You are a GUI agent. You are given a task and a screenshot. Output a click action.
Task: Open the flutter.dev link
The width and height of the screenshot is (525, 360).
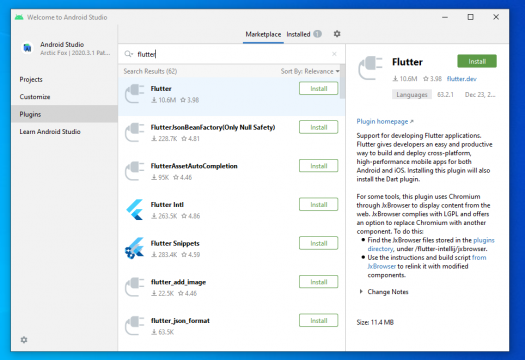[x=461, y=79]
